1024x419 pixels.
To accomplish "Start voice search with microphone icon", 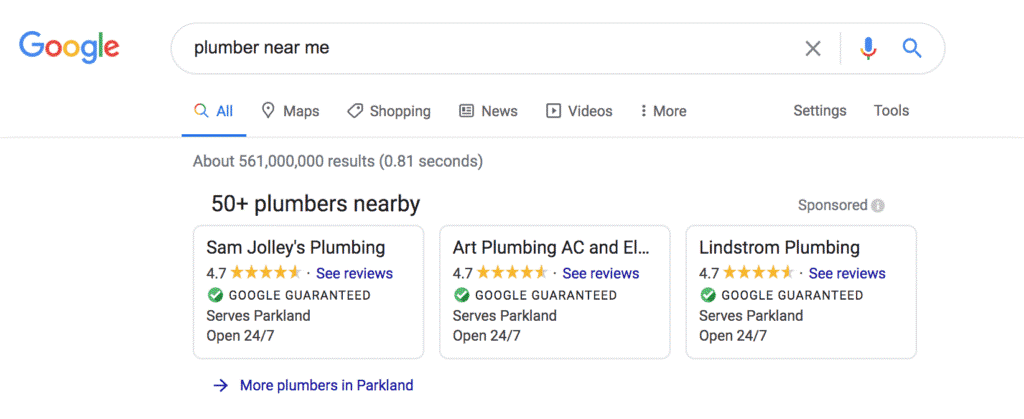I will point(868,48).
